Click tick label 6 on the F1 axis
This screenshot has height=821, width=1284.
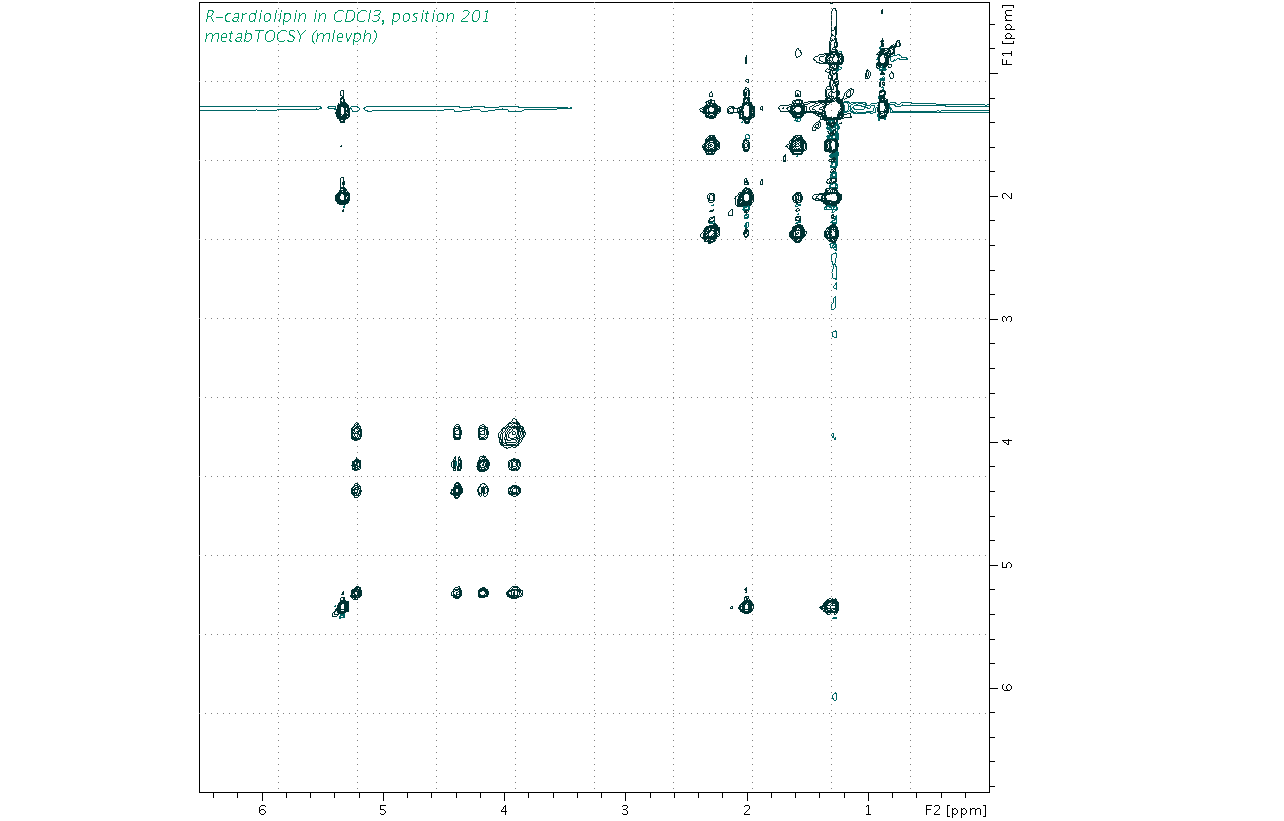[x=1007, y=688]
